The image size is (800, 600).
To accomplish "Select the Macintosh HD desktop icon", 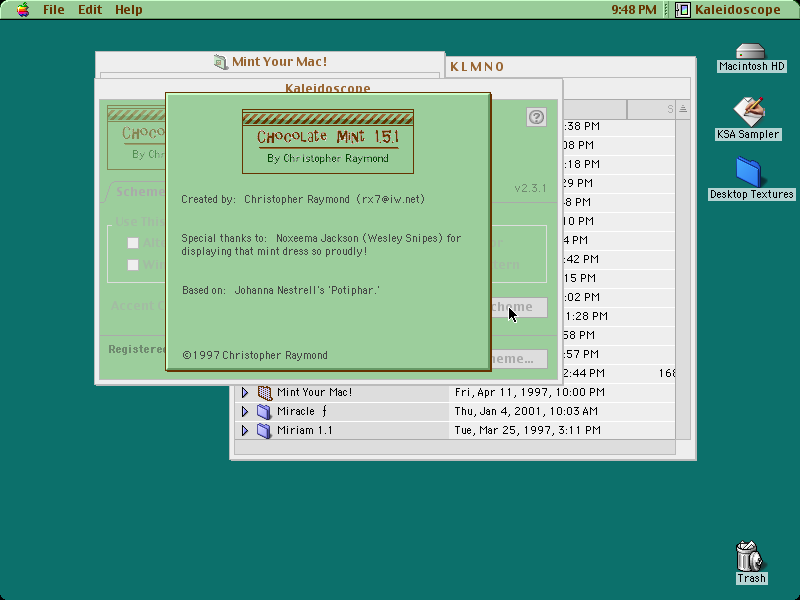I will point(751,52).
